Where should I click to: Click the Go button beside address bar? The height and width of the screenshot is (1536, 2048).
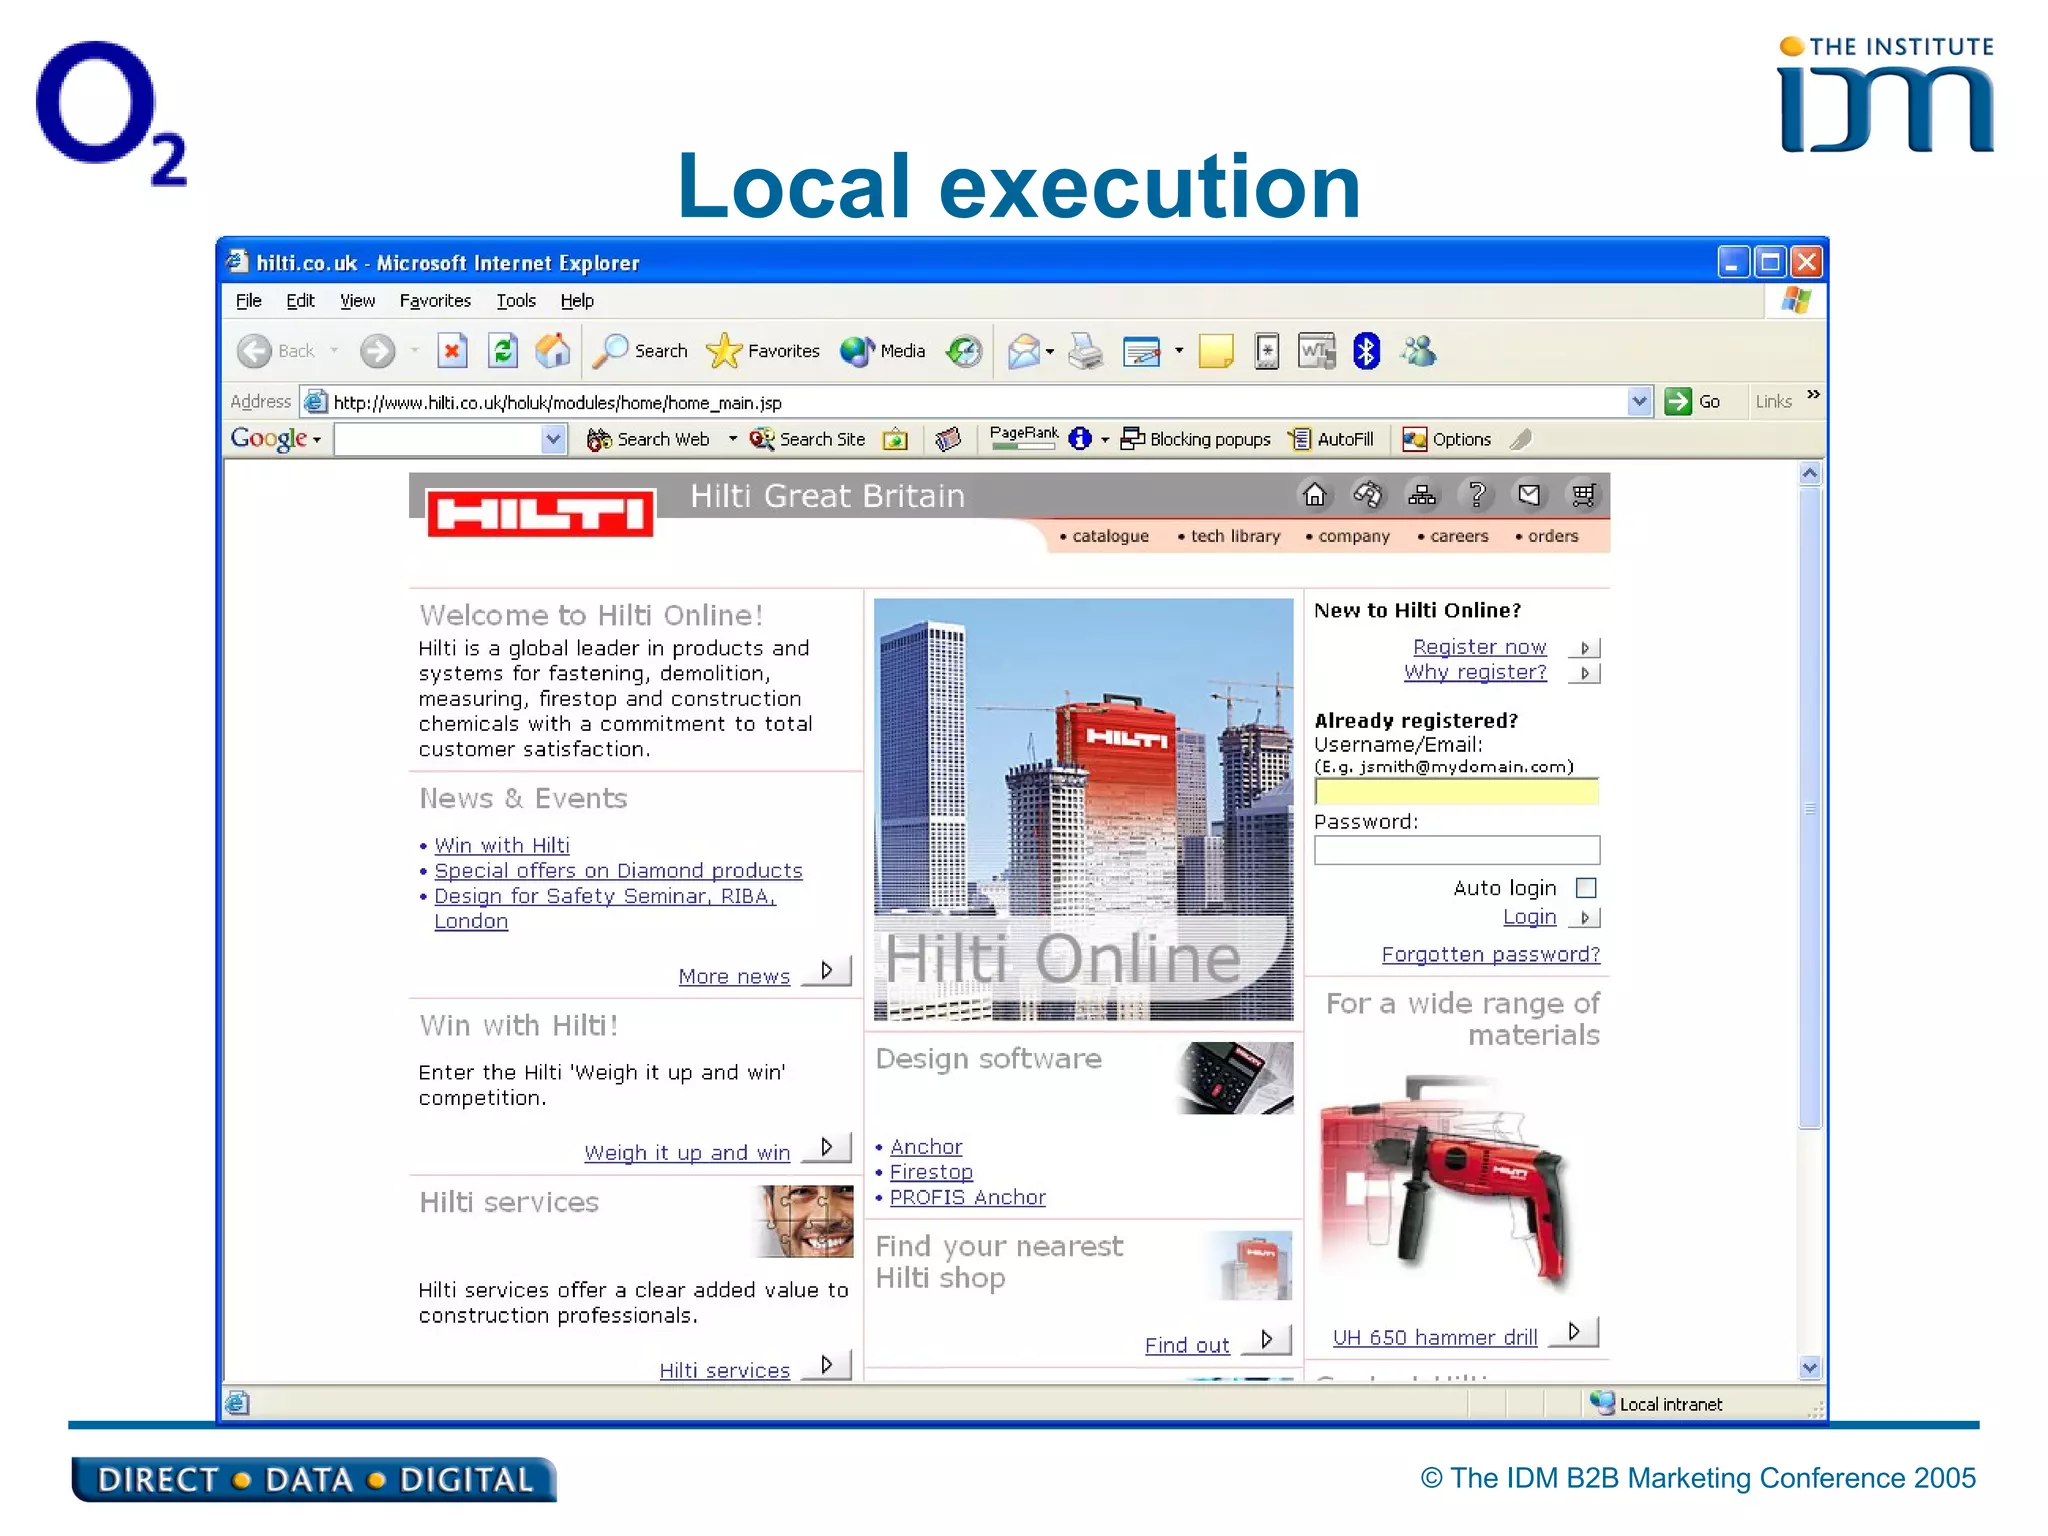pos(1692,402)
